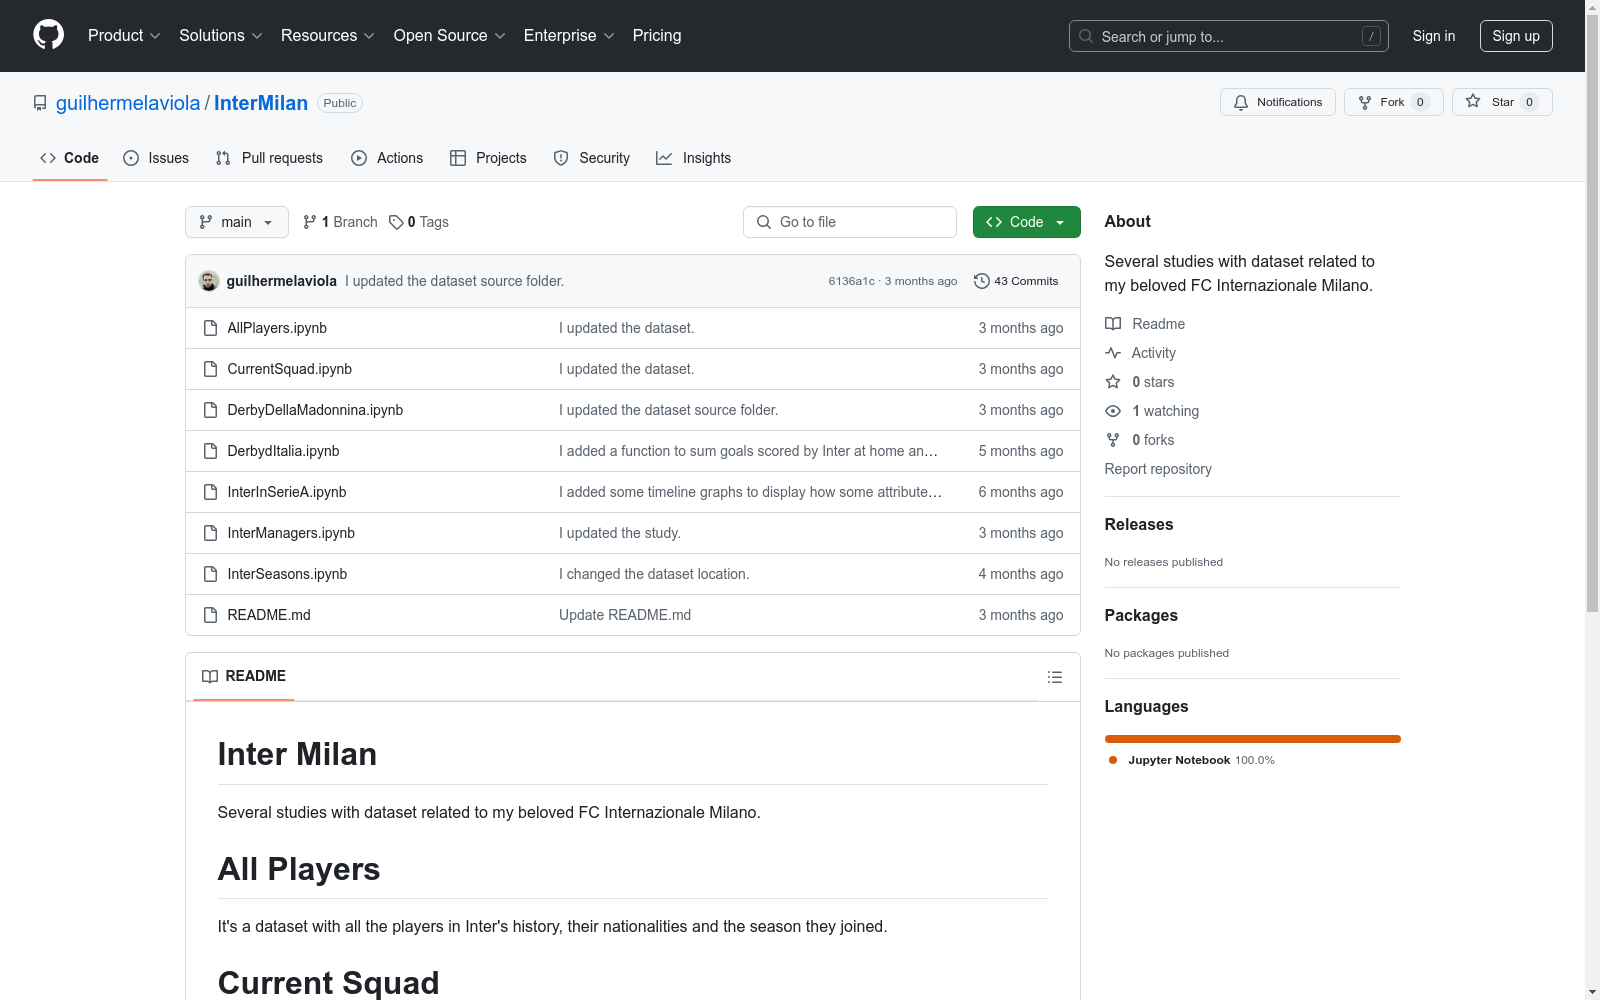Click the CurrentSquad.ipynb file icon

pos(210,369)
